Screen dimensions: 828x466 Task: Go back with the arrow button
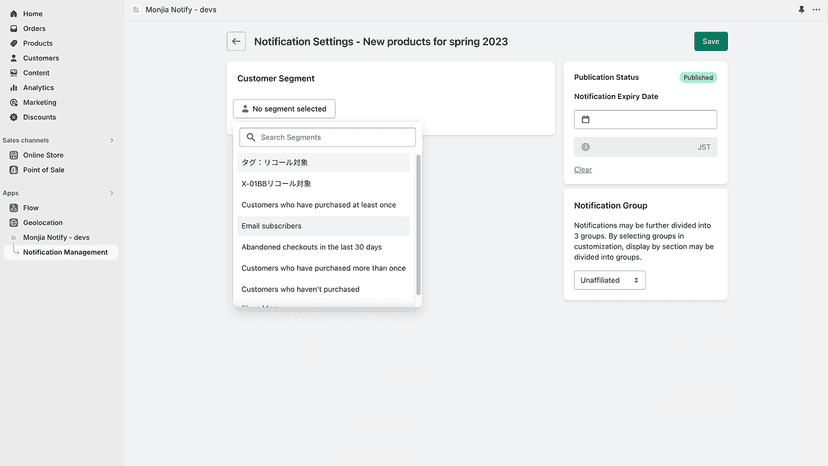pos(236,41)
